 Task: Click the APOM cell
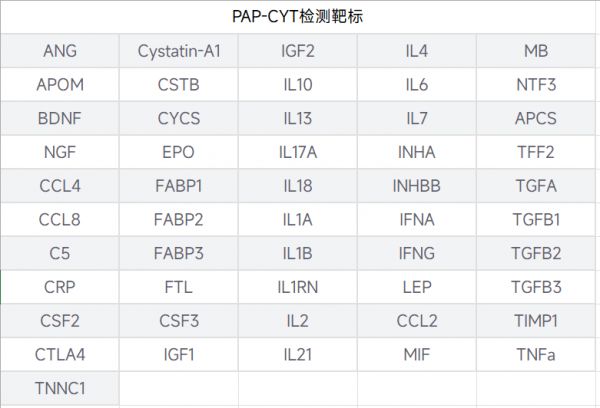tap(60, 85)
